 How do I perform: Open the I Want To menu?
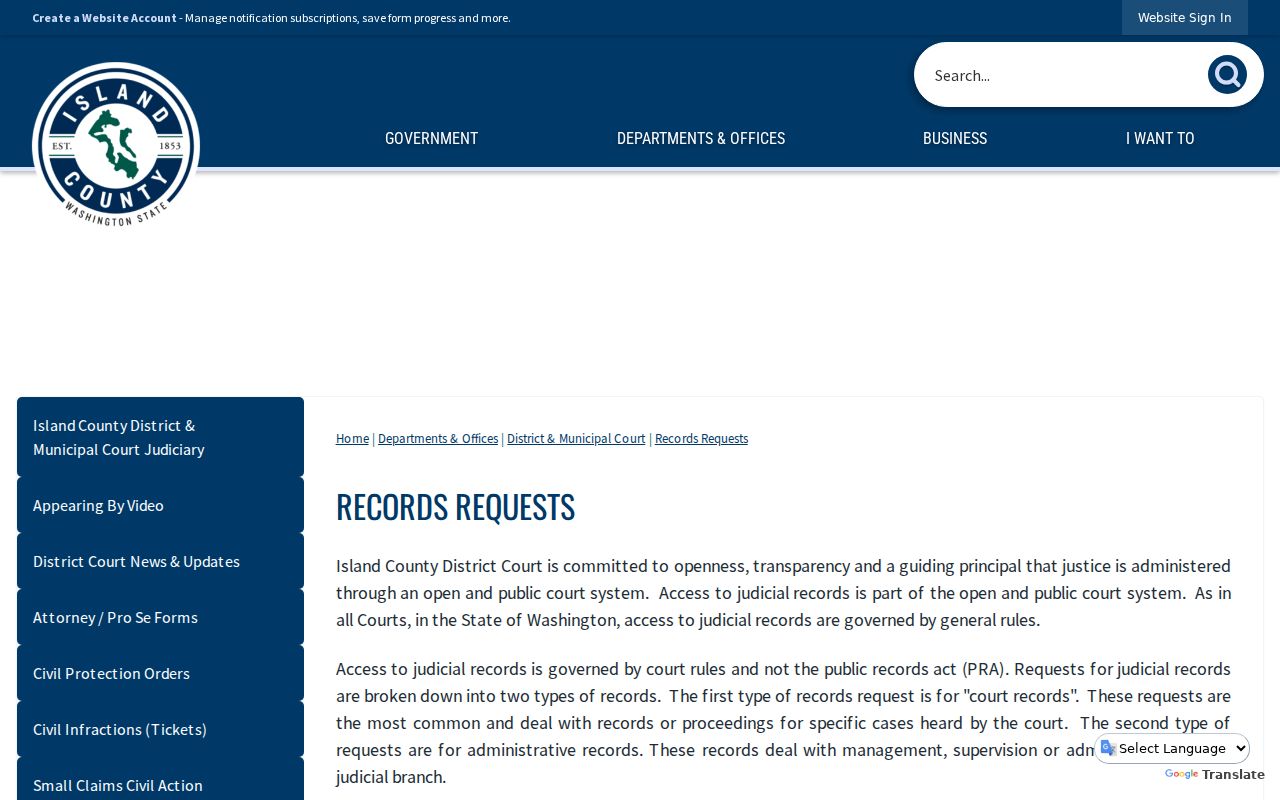[1160, 139]
